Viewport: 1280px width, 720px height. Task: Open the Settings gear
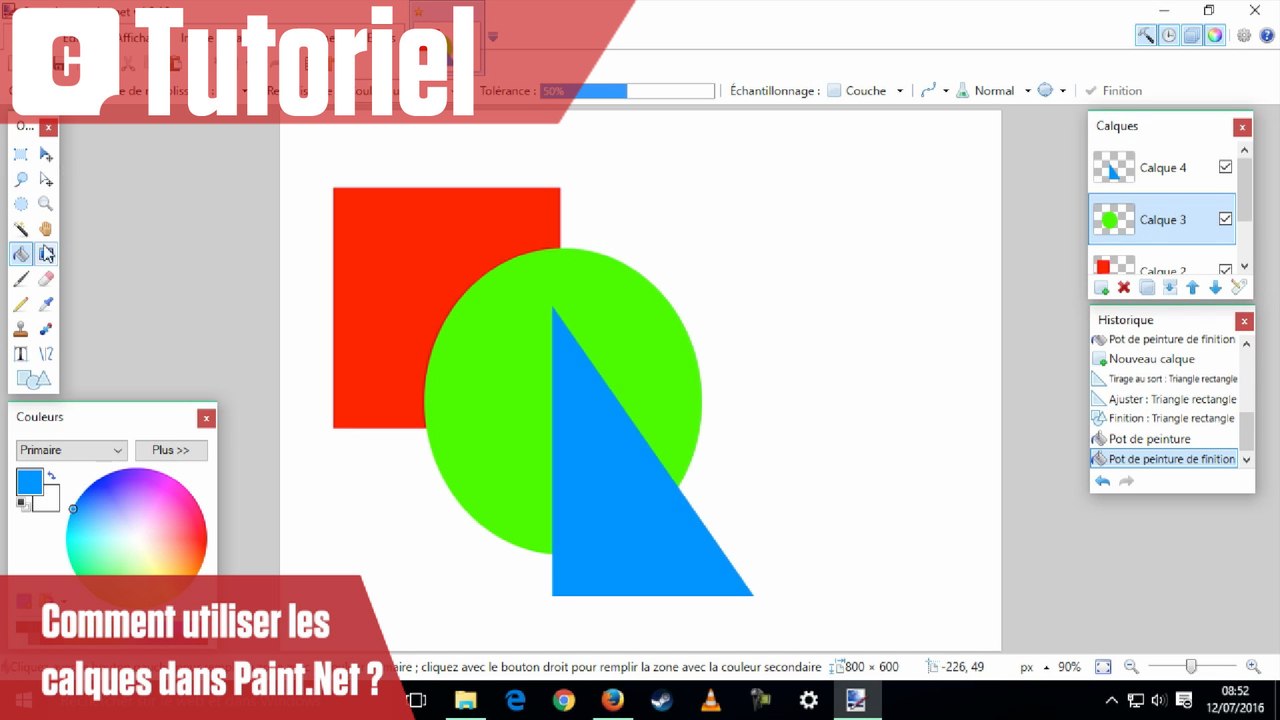point(1244,35)
